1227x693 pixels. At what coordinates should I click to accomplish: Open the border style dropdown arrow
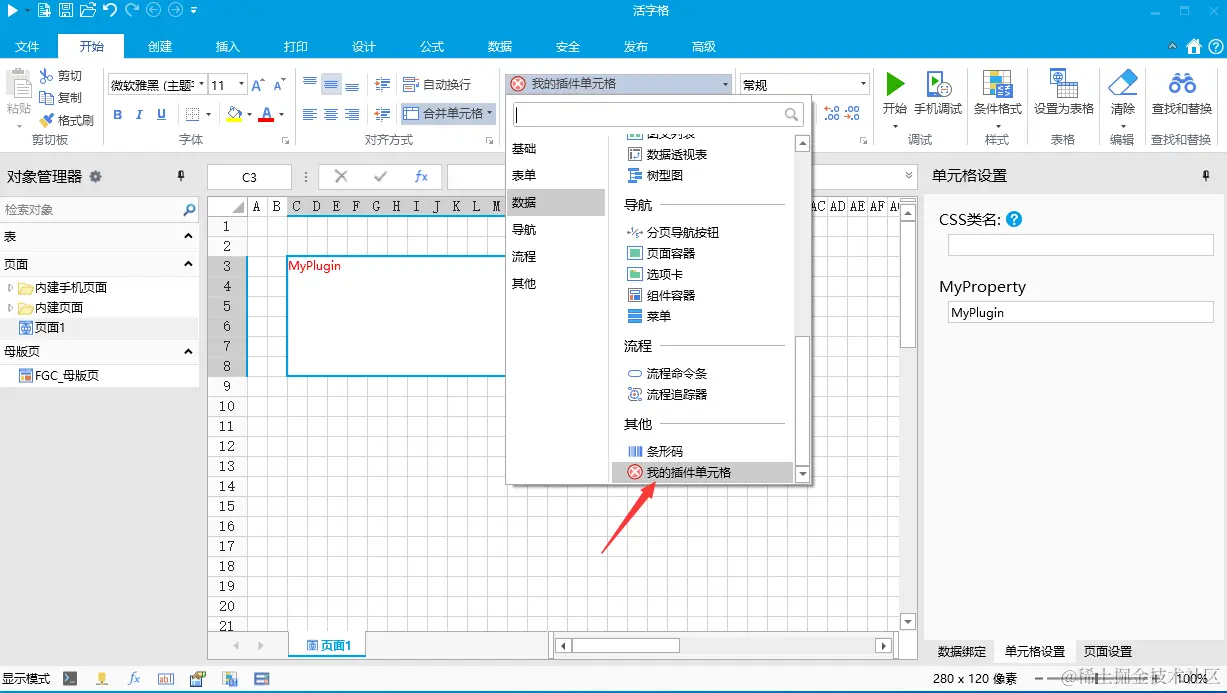(208, 114)
